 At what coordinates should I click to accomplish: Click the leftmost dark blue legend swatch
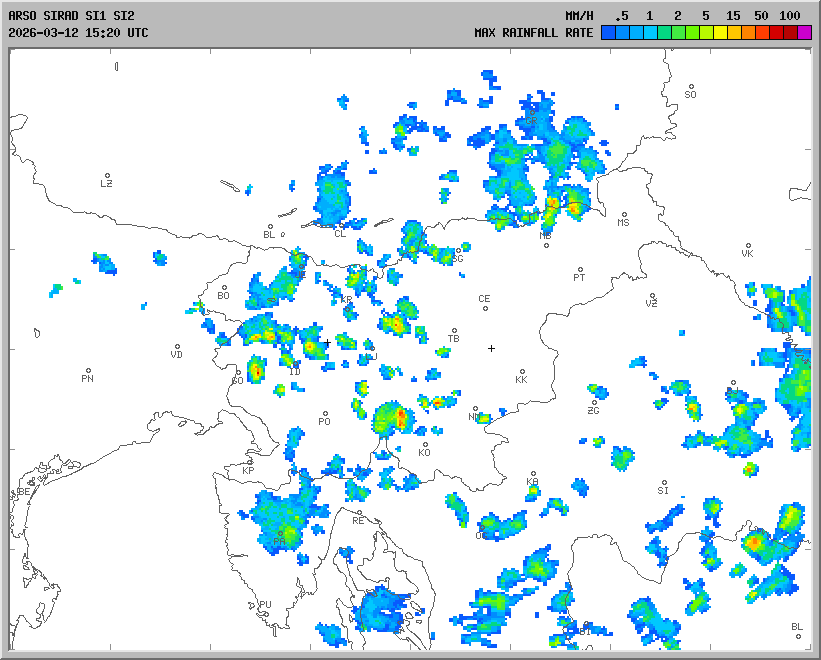coord(608,32)
